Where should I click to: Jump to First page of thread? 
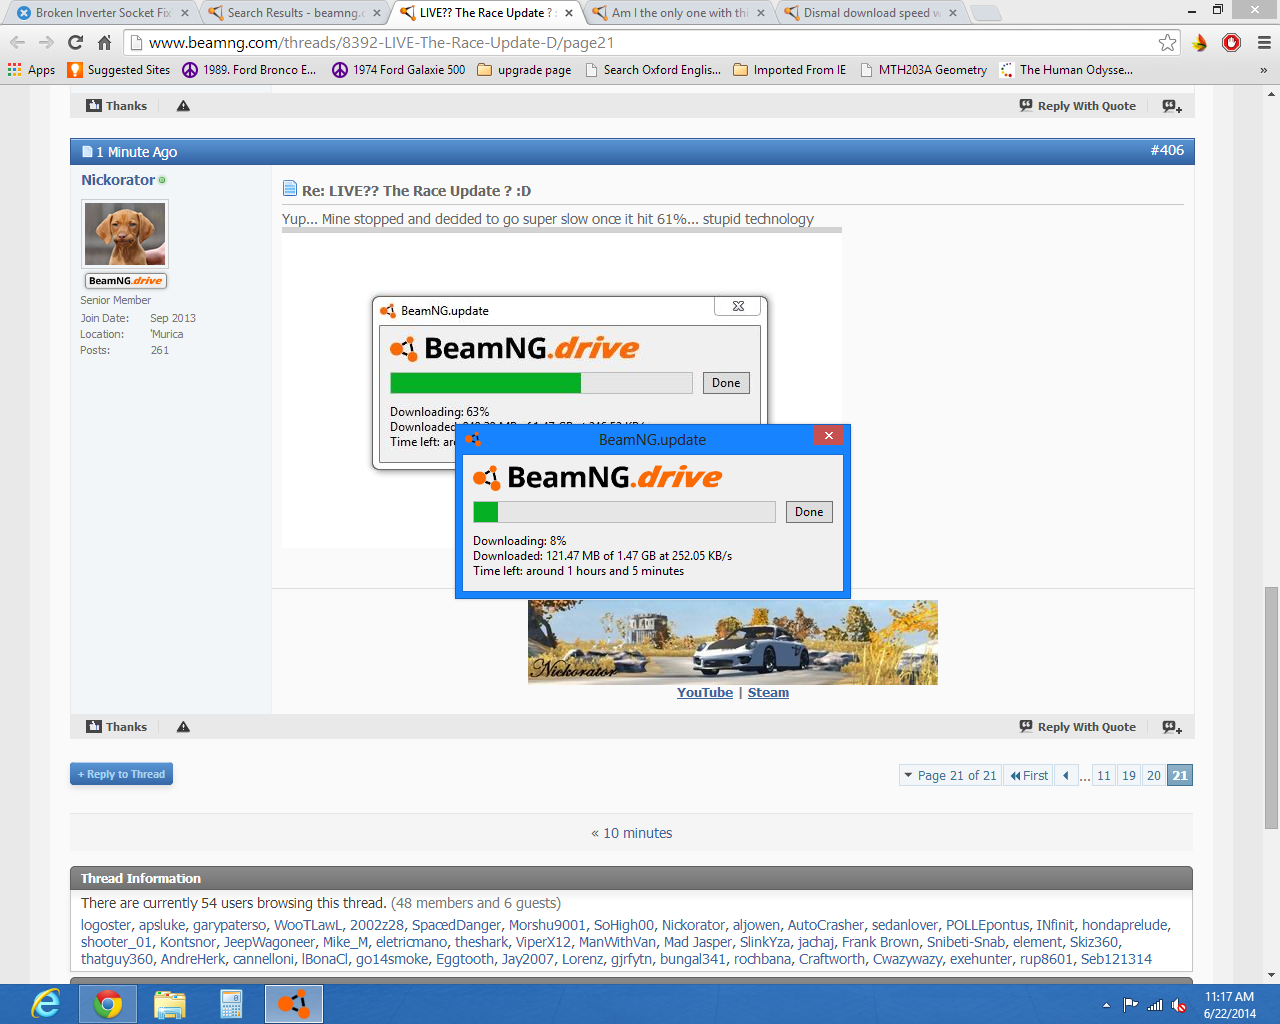[1029, 775]
